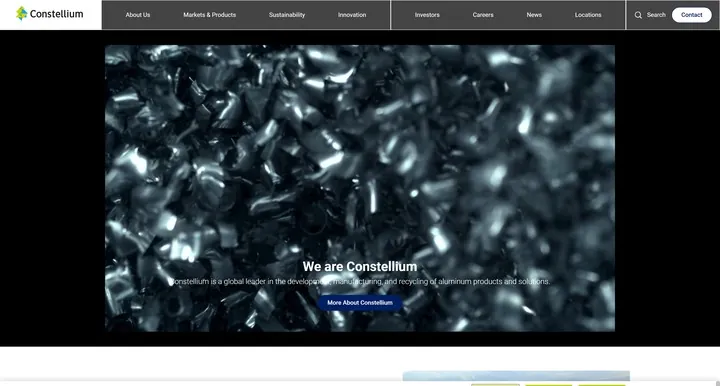Click the More About Constellium button
720x386 pixels.
(x=360, y=302)
